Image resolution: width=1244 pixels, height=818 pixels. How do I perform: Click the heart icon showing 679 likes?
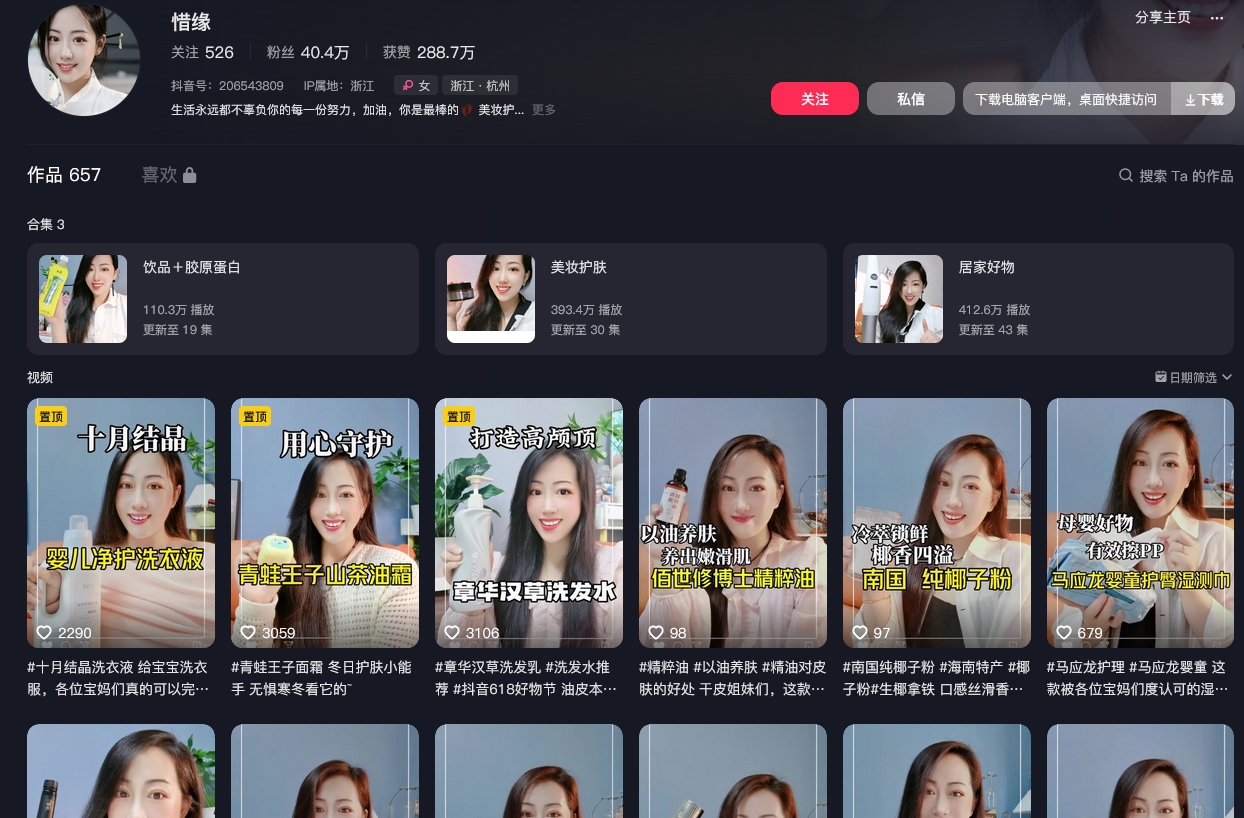pos(1064,633)
